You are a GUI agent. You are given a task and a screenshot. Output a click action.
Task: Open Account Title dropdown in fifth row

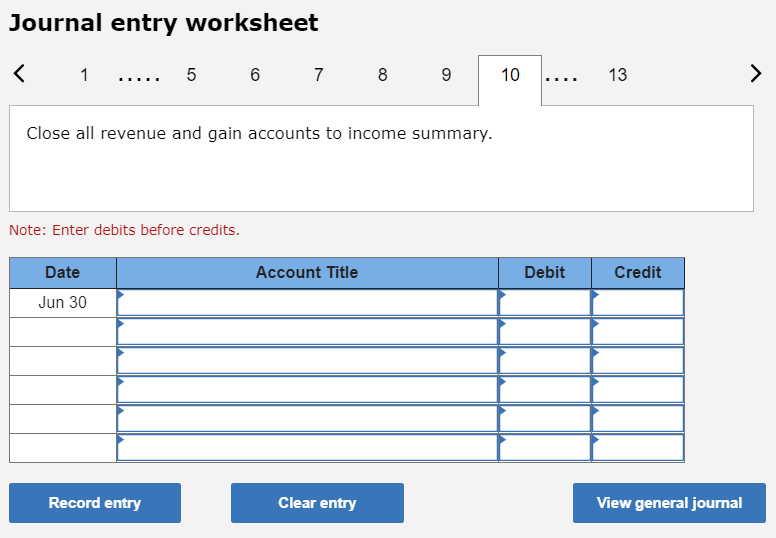(307, 419)
